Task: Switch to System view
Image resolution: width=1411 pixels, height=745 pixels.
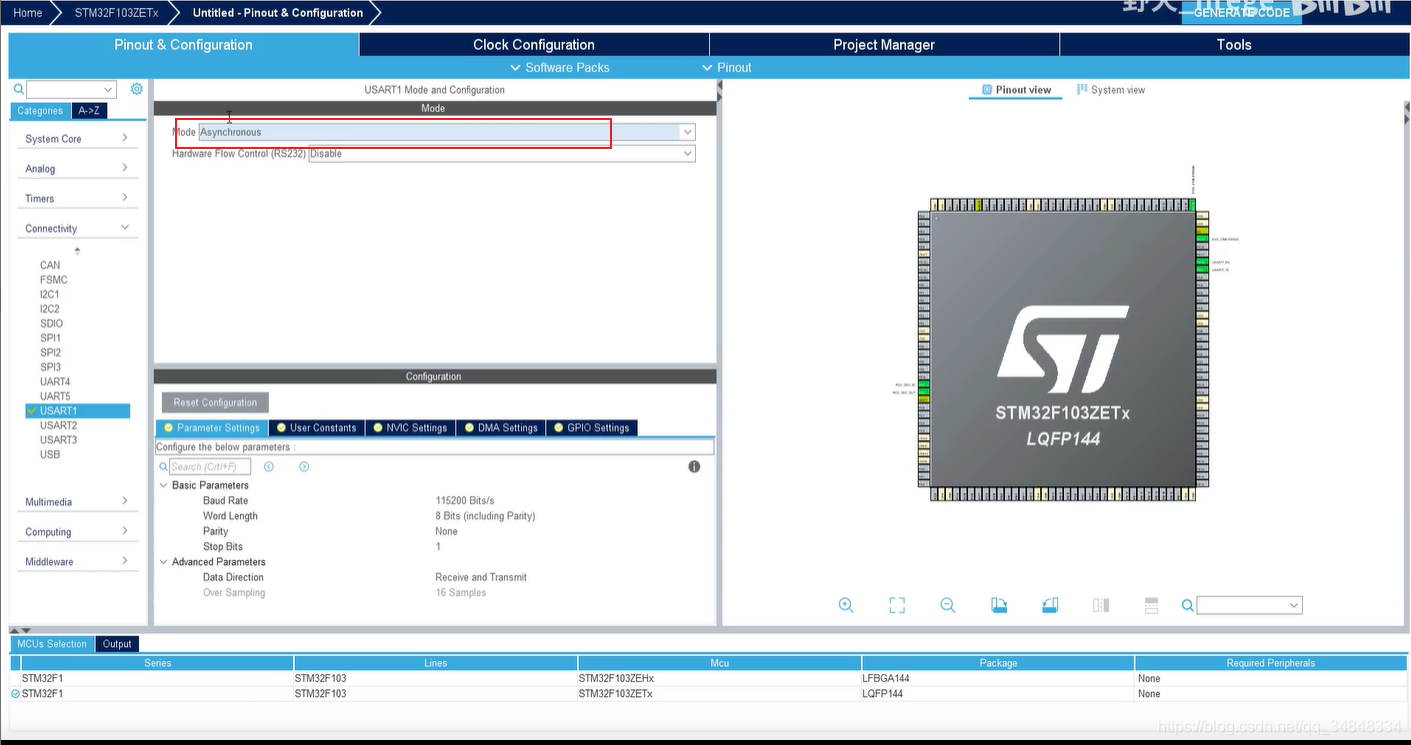Action: click(x=1110, y=90)
